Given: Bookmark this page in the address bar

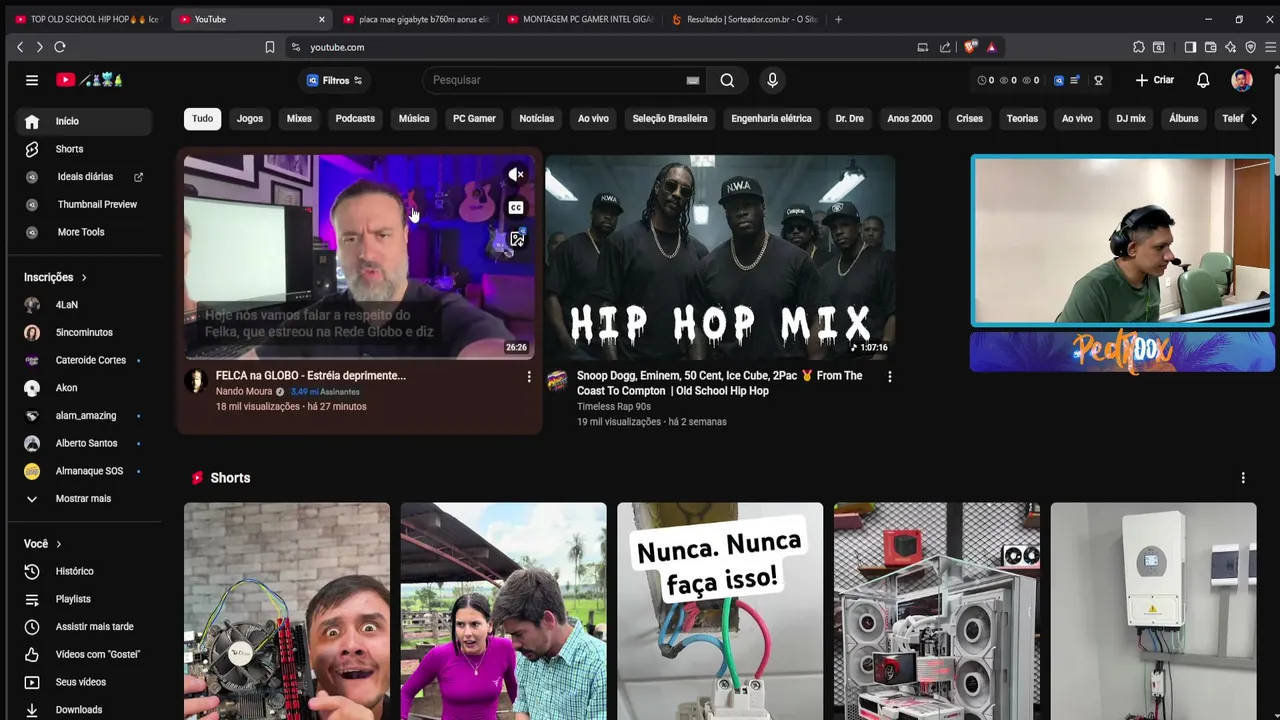Looking at the screenshot, I should click(270, 47).
